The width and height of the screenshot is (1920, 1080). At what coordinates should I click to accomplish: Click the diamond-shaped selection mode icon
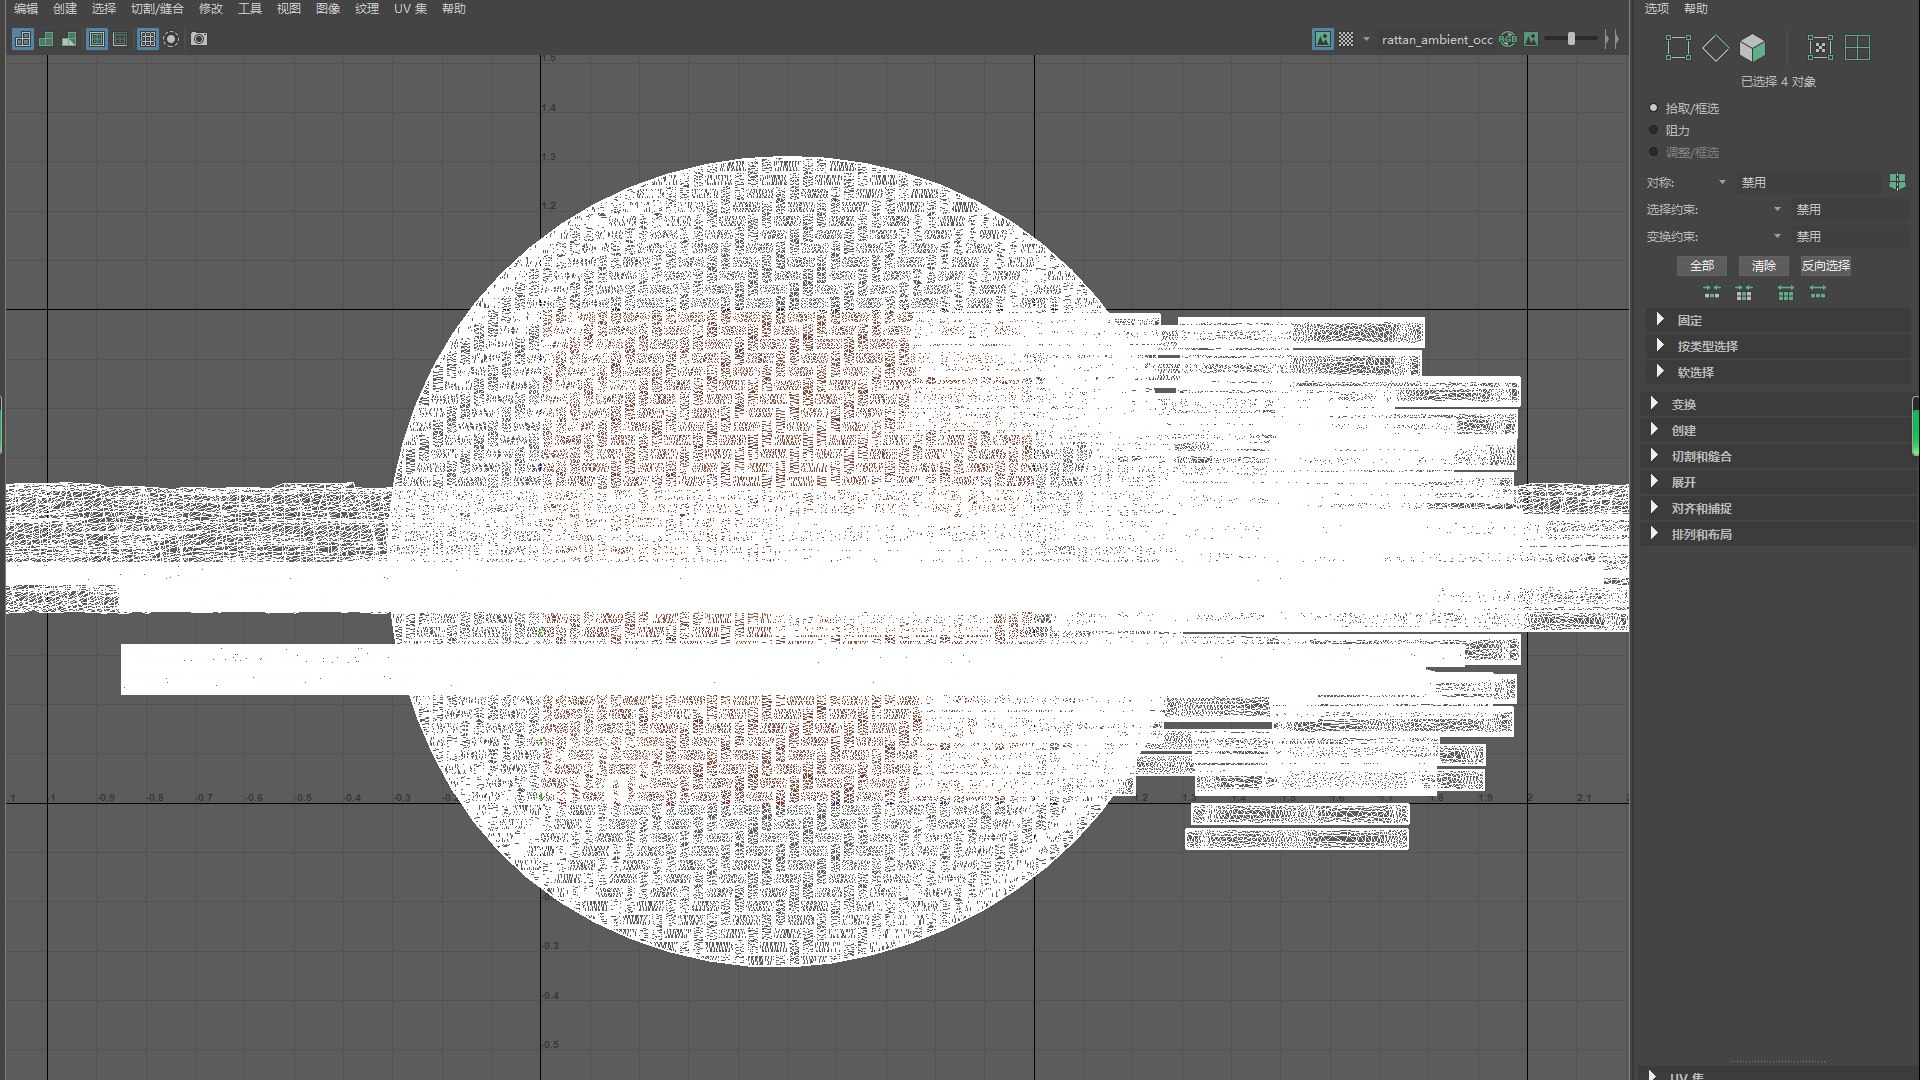pos(1715,47)
